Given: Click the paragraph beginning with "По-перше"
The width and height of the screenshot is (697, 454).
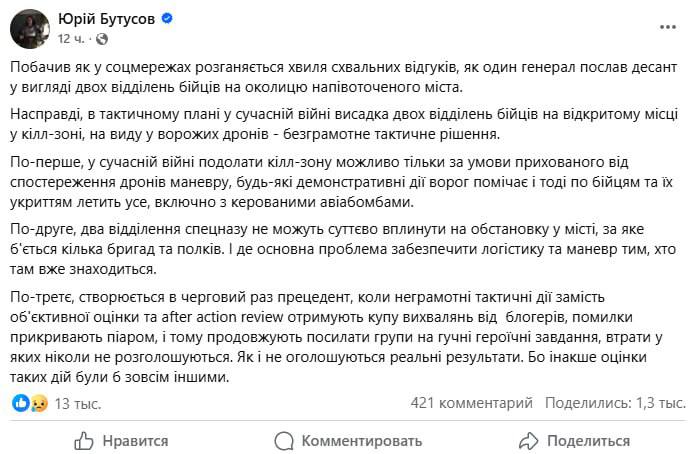Looking at the screenshot, I should click(340, 181).
